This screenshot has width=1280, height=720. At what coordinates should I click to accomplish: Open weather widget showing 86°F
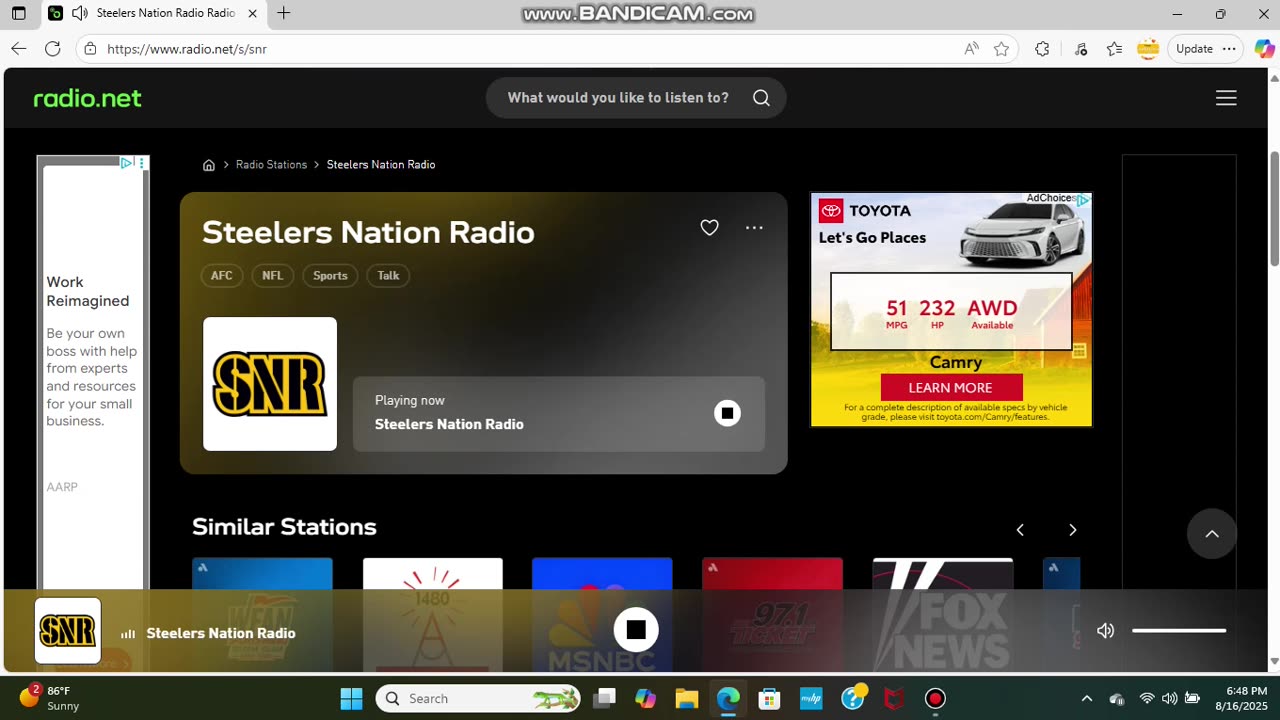[x=50, y=698]
